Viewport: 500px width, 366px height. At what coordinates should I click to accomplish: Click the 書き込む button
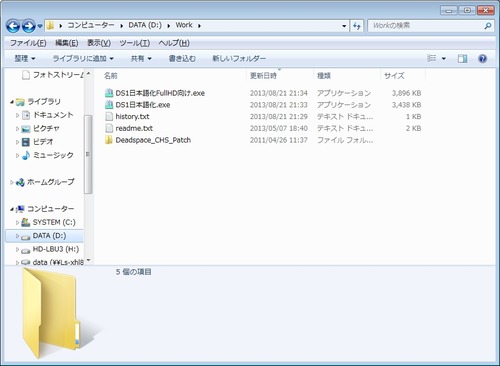(182, 59)
